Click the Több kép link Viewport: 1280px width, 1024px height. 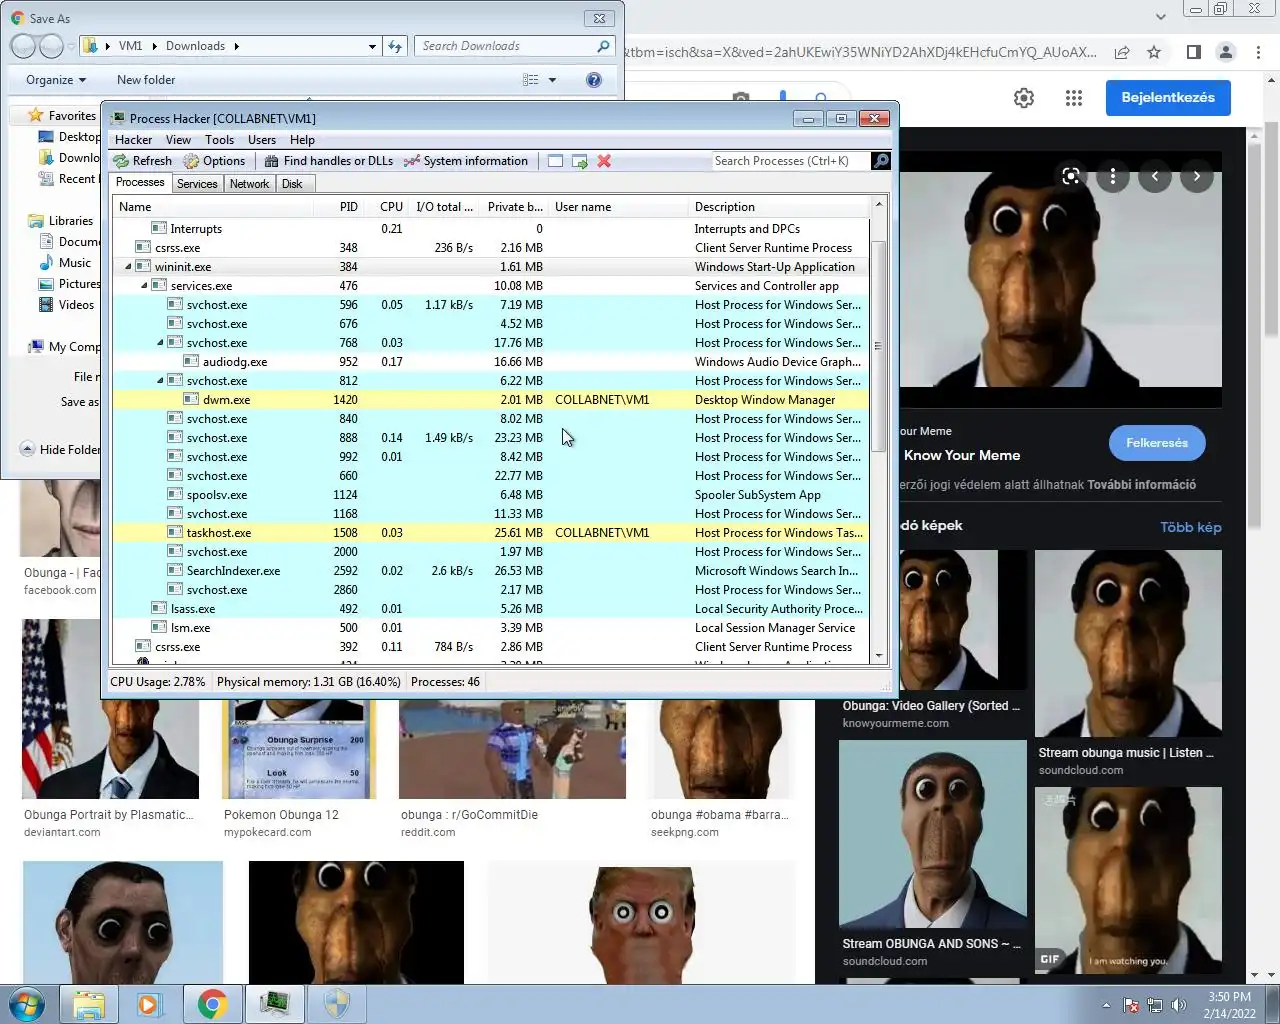click(x=1191, y=527)
